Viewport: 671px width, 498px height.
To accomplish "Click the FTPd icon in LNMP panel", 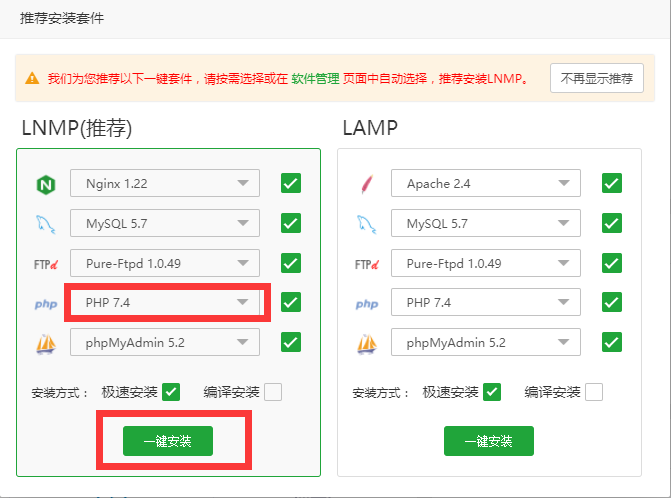I will coord(46,265).
